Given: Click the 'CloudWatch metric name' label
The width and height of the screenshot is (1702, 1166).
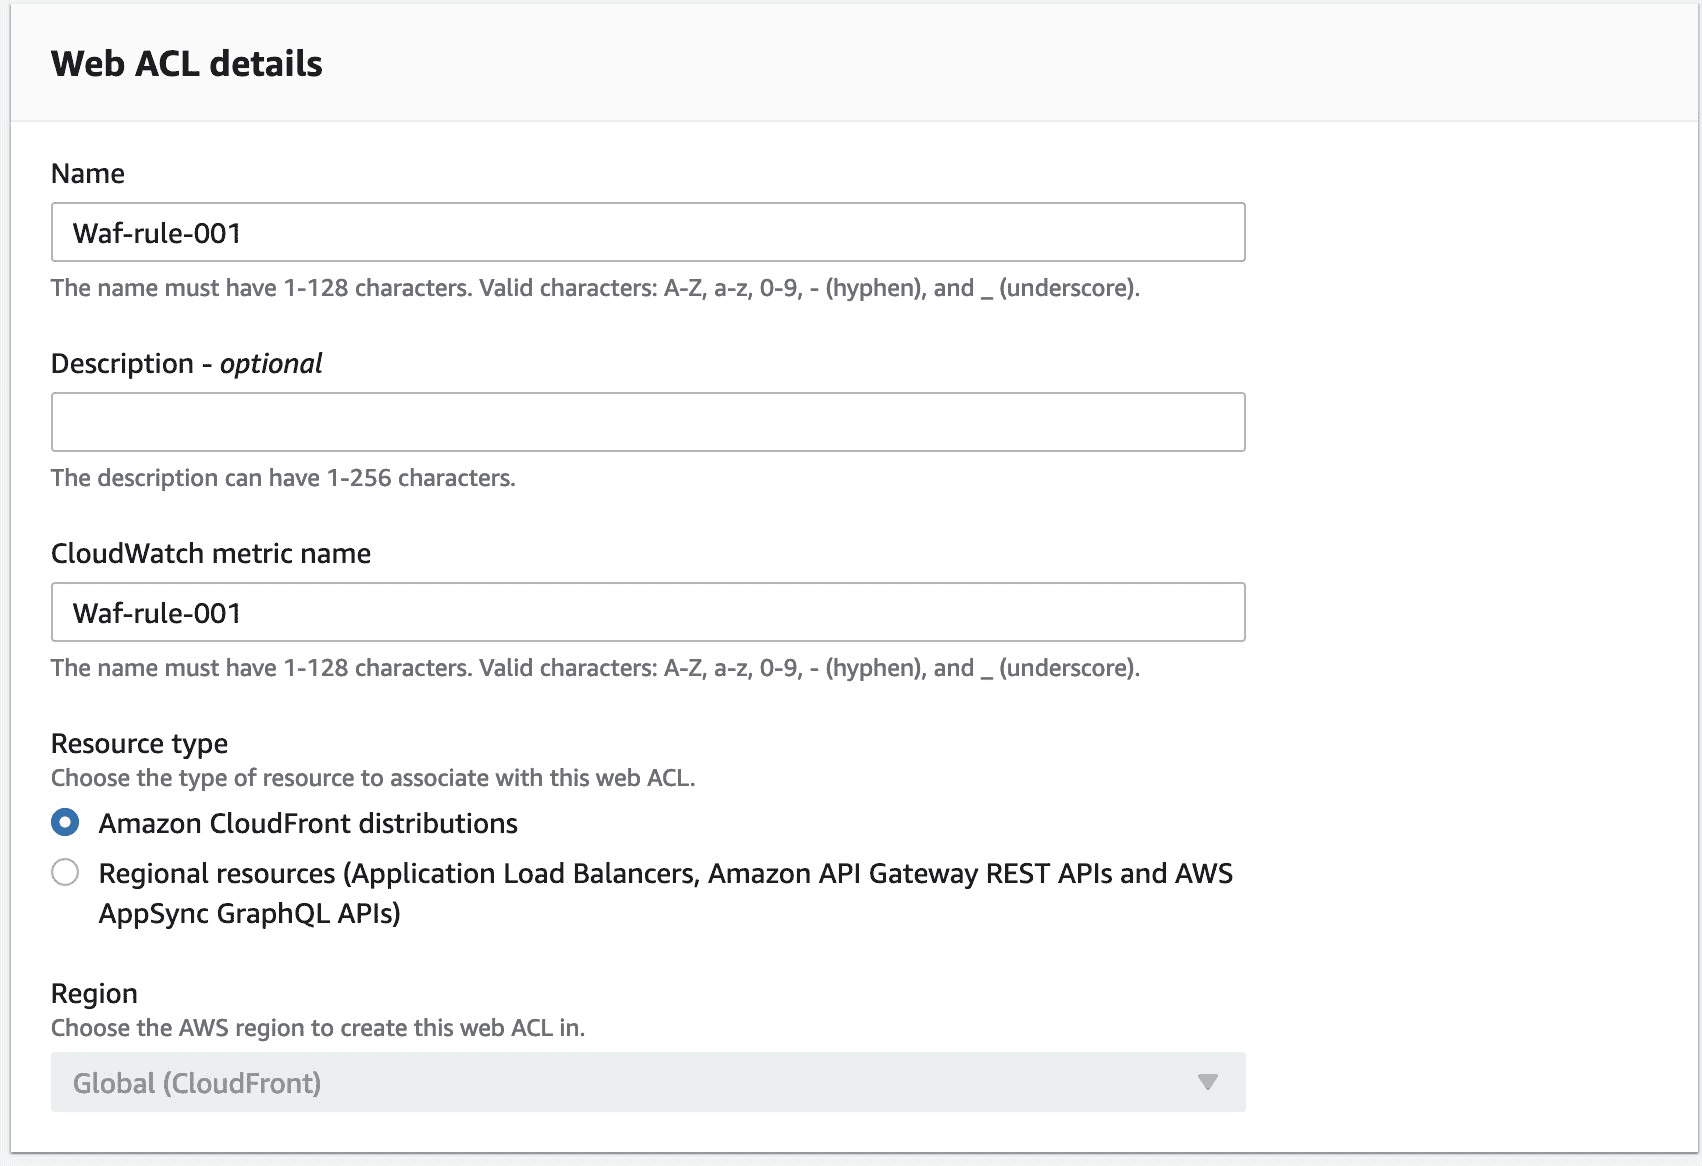Looking at the screenshot, I should (x=211, y=553).
